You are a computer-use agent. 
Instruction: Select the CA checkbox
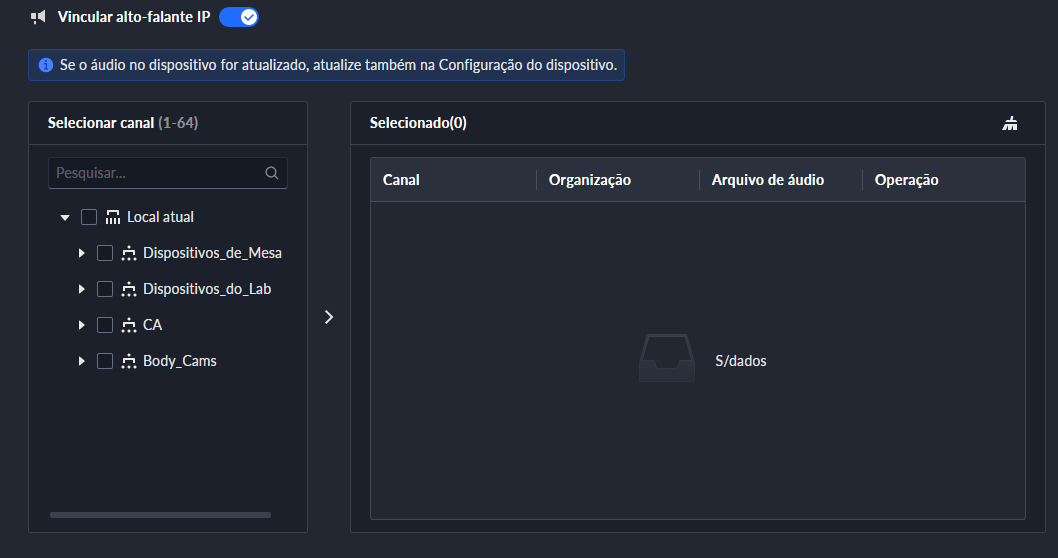click(x=105, y=325)
